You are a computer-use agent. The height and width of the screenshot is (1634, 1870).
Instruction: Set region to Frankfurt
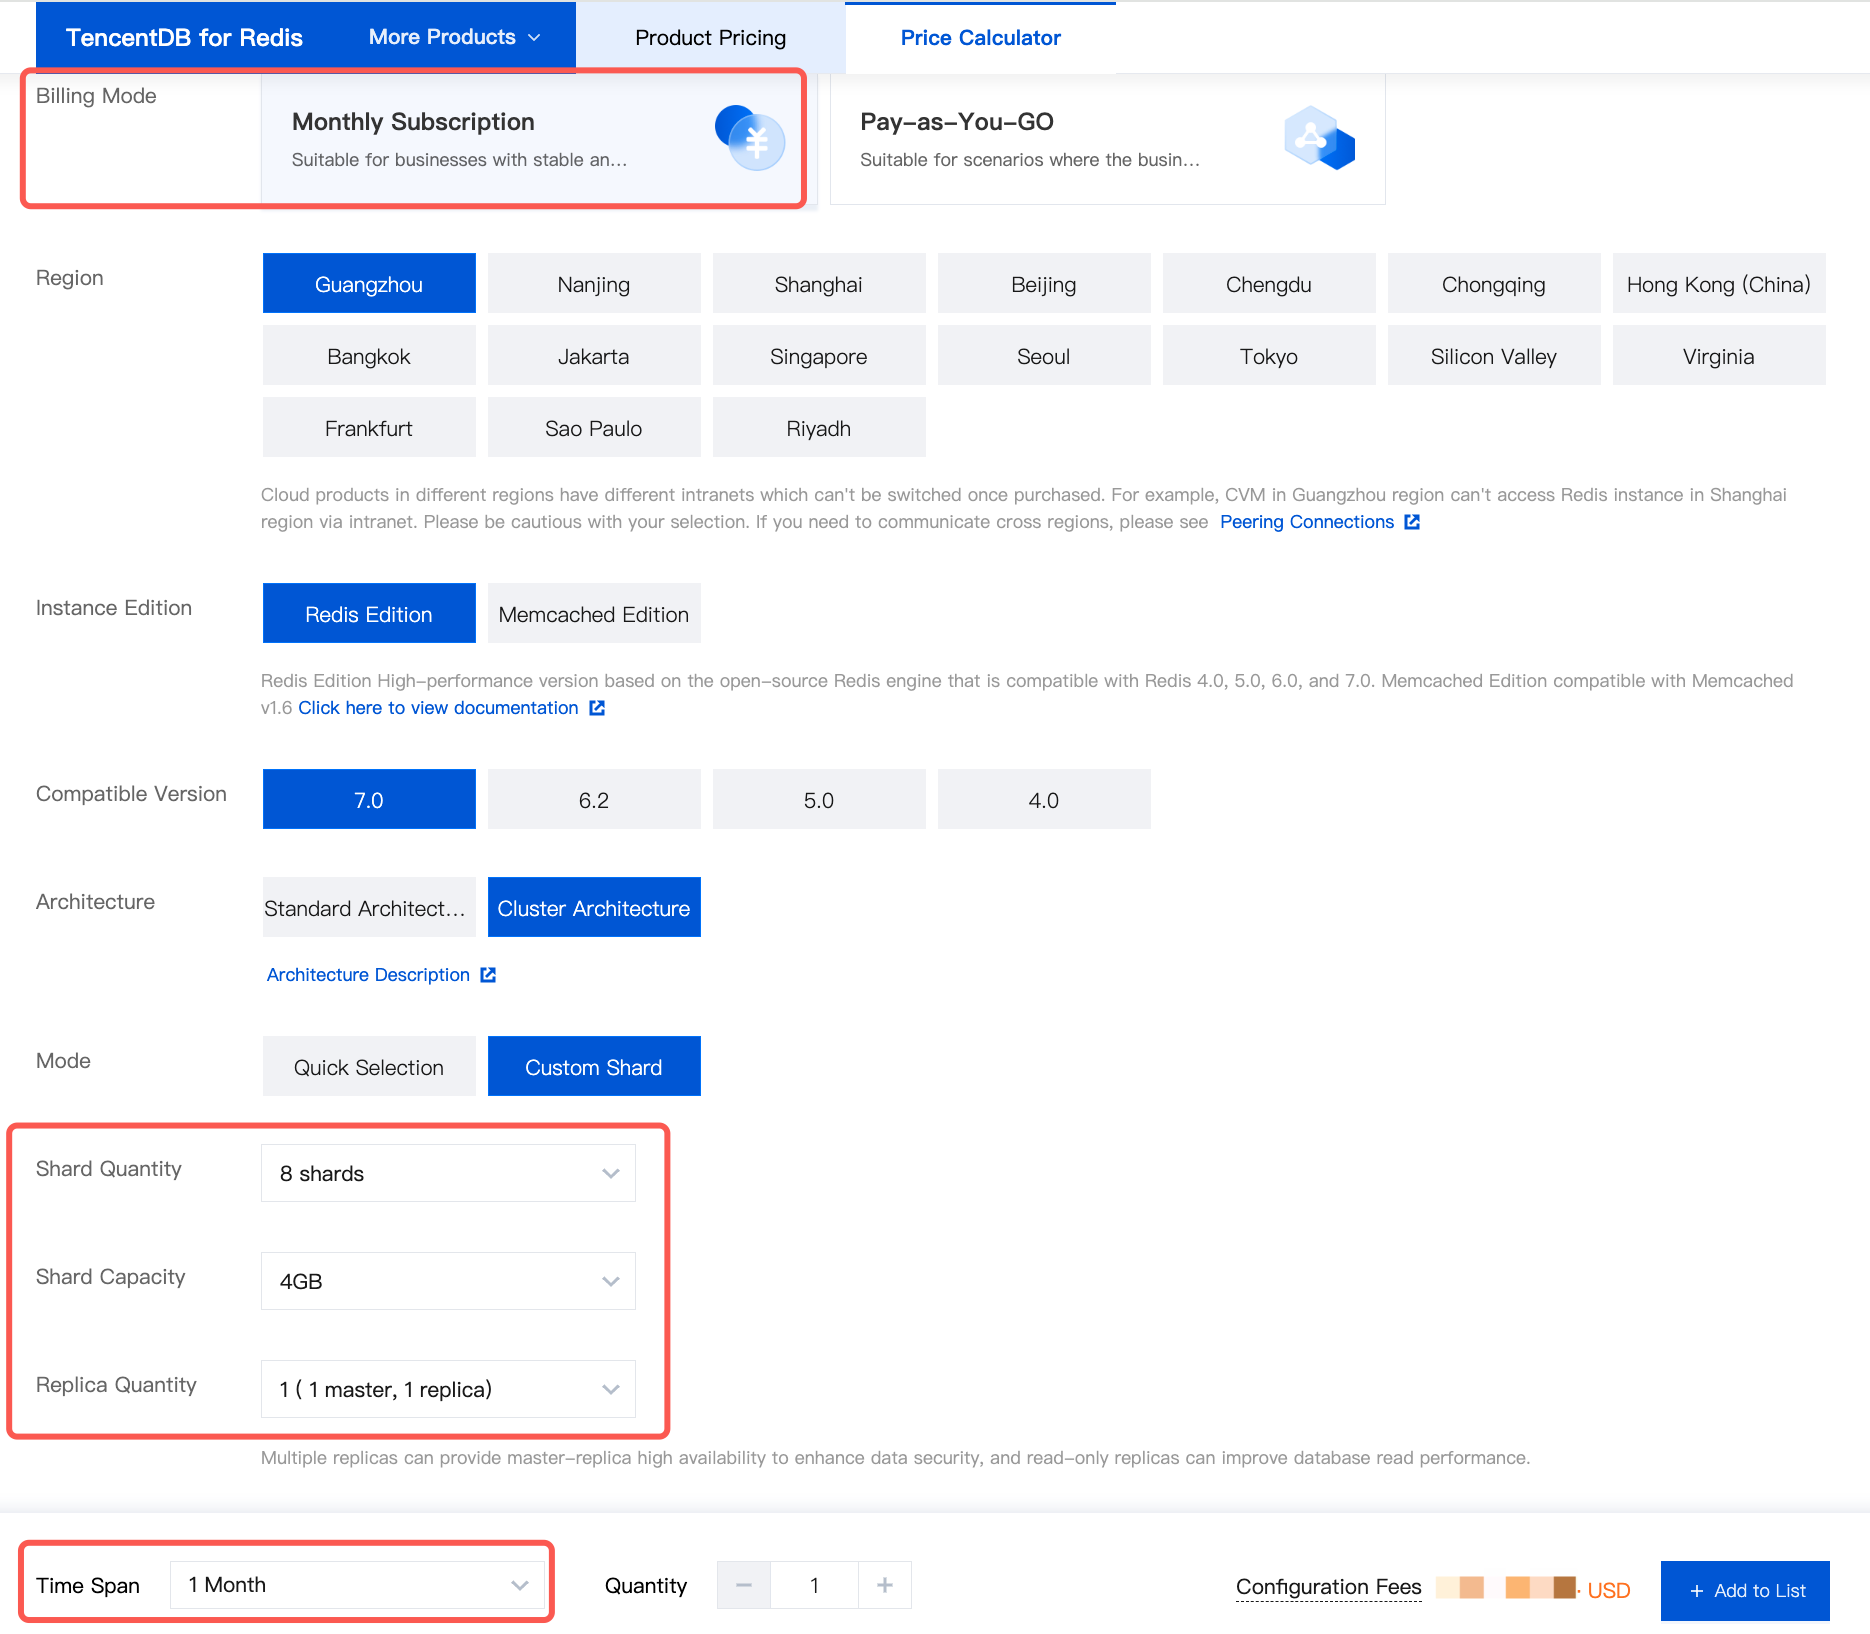(x=369, y=428)
